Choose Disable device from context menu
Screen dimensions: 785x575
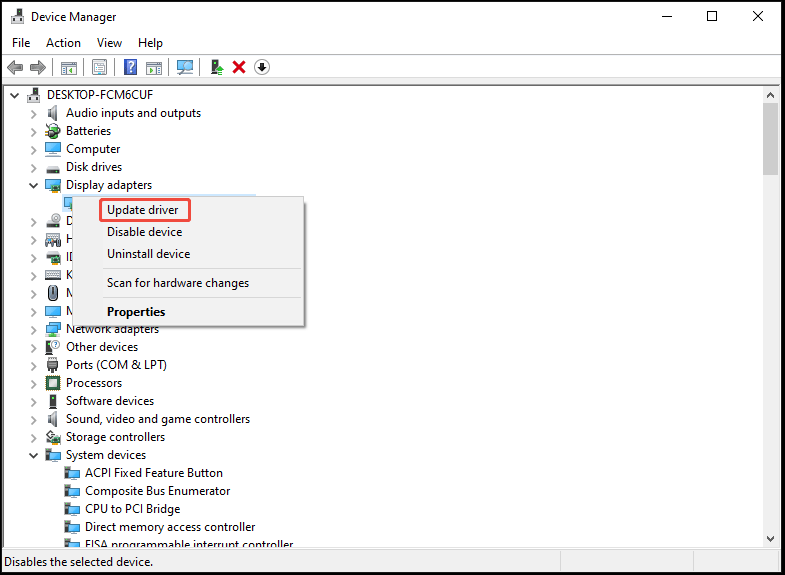[x=188, y=232]
